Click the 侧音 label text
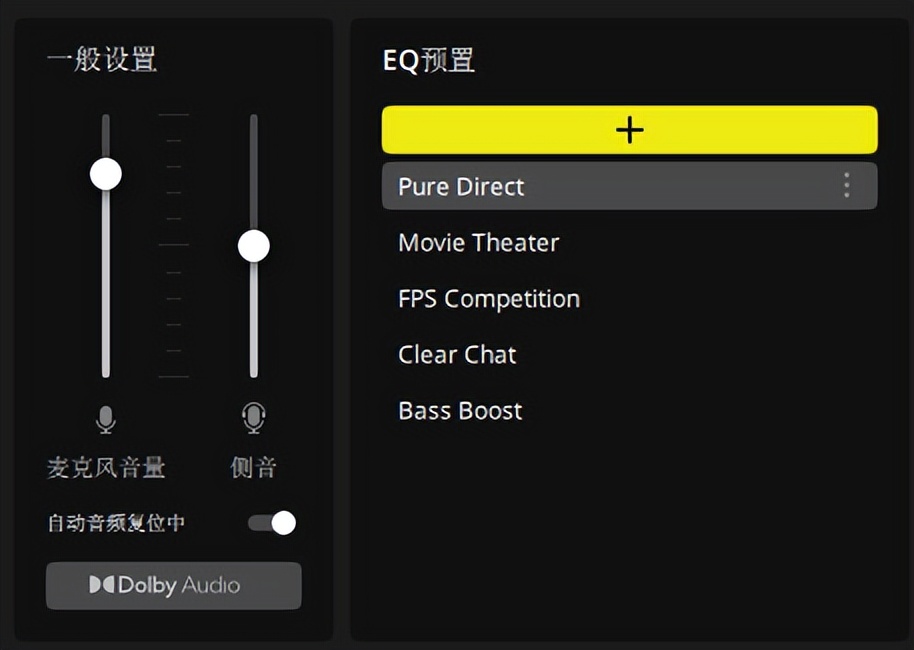 pos(254,467)
